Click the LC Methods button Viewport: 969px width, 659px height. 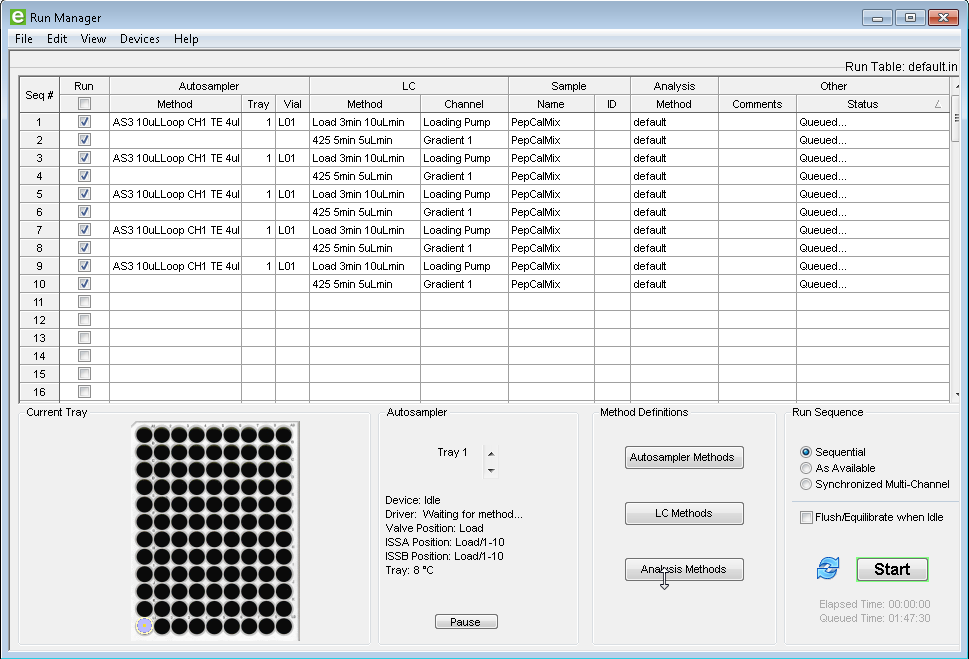[x=684, y=513]
